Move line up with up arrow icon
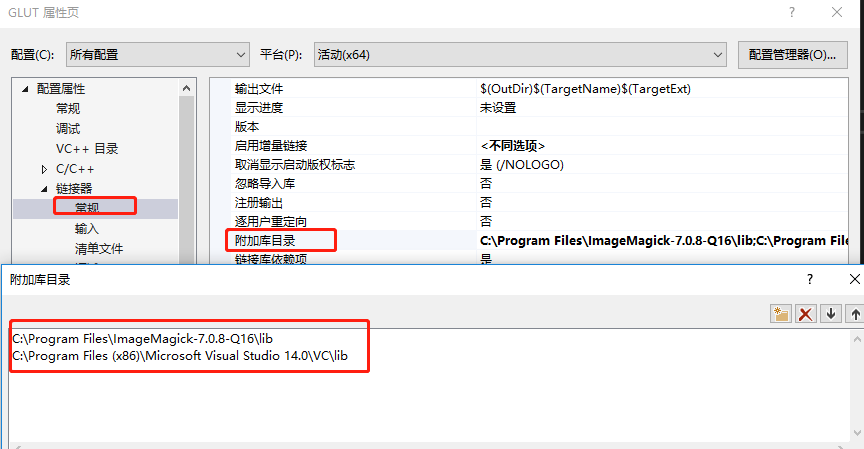 855,313
